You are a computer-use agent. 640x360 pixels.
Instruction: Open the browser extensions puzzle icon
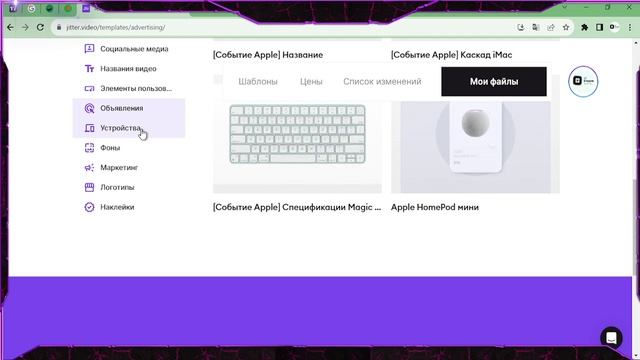pyautogui.click(x=584, y=27)
